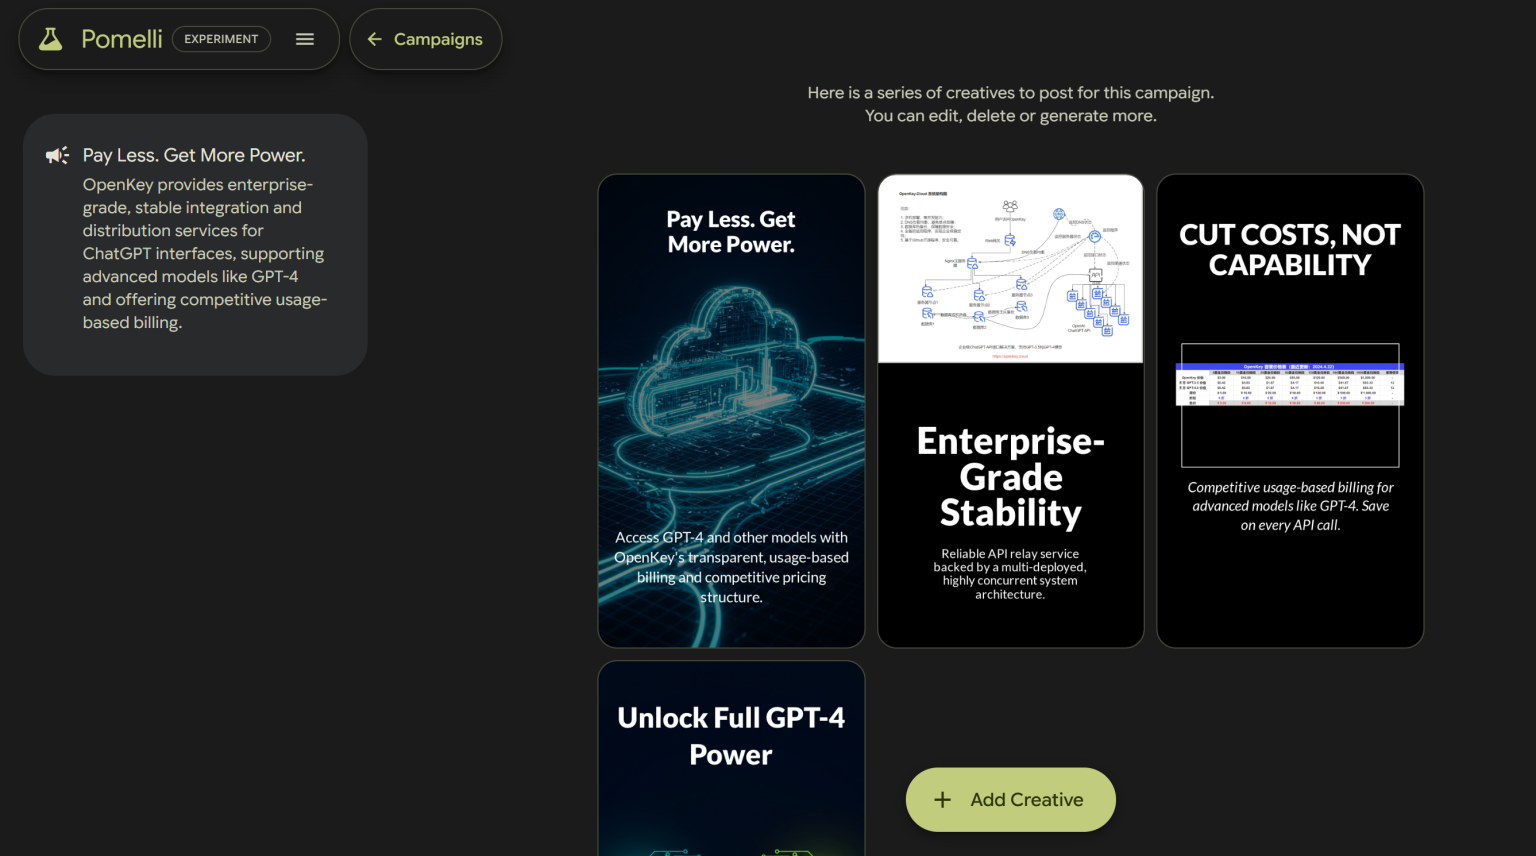Open the Unlock Full GPT-4 Power creative
Image resolution: width=1536 pixels, height=856 pixels.
pos(731,758)
